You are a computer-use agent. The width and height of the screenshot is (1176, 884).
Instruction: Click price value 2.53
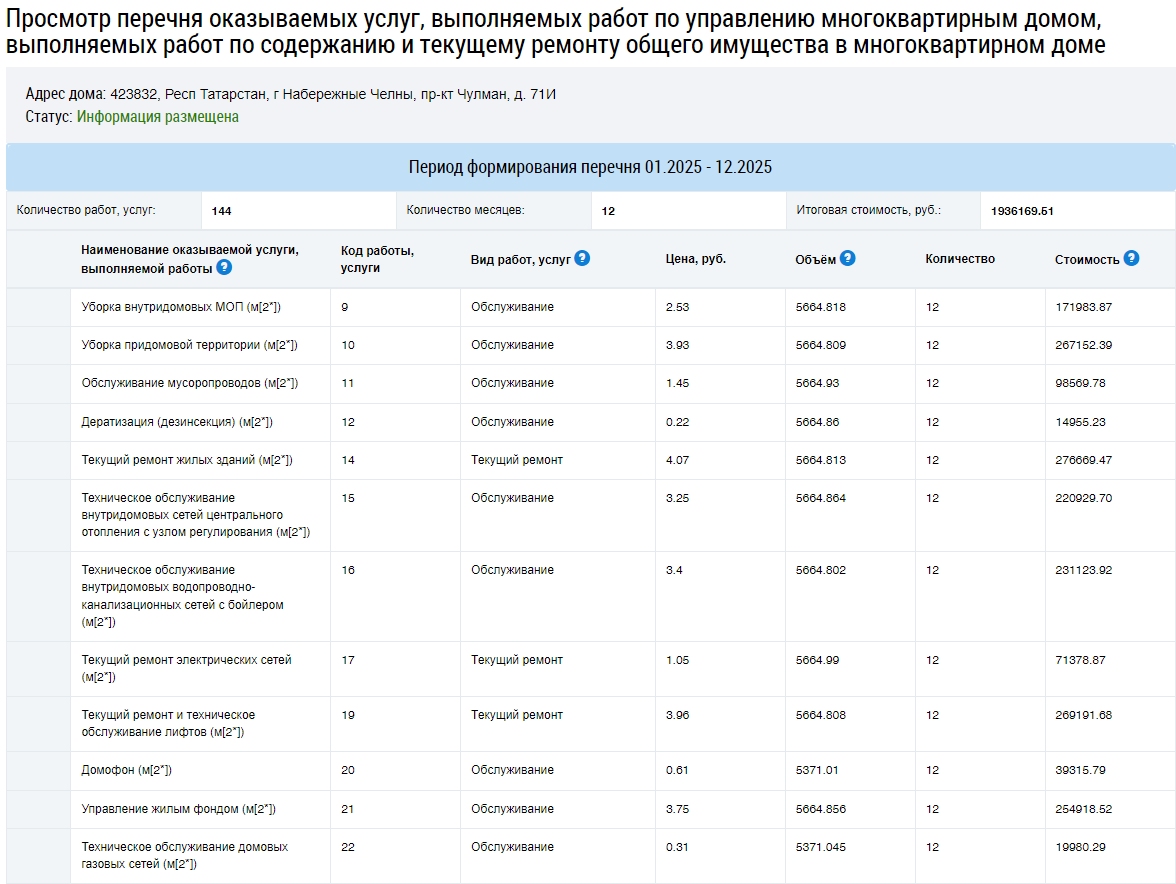[x=677, y=307]
